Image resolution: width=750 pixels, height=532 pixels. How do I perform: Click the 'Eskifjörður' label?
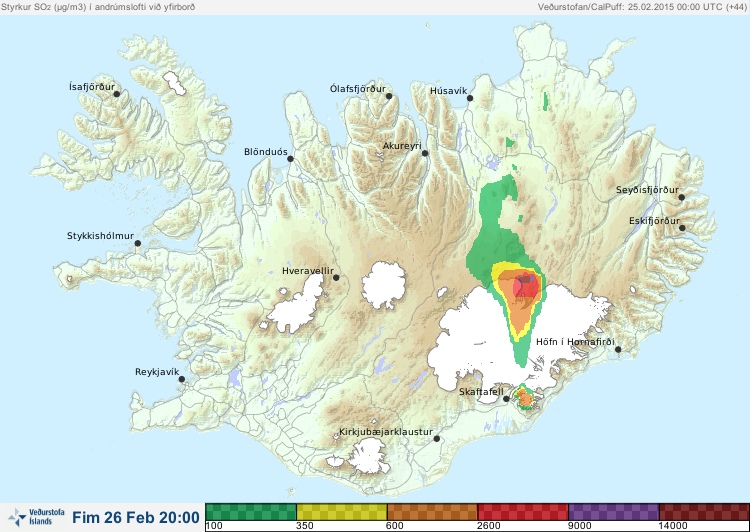coord(654,221)
